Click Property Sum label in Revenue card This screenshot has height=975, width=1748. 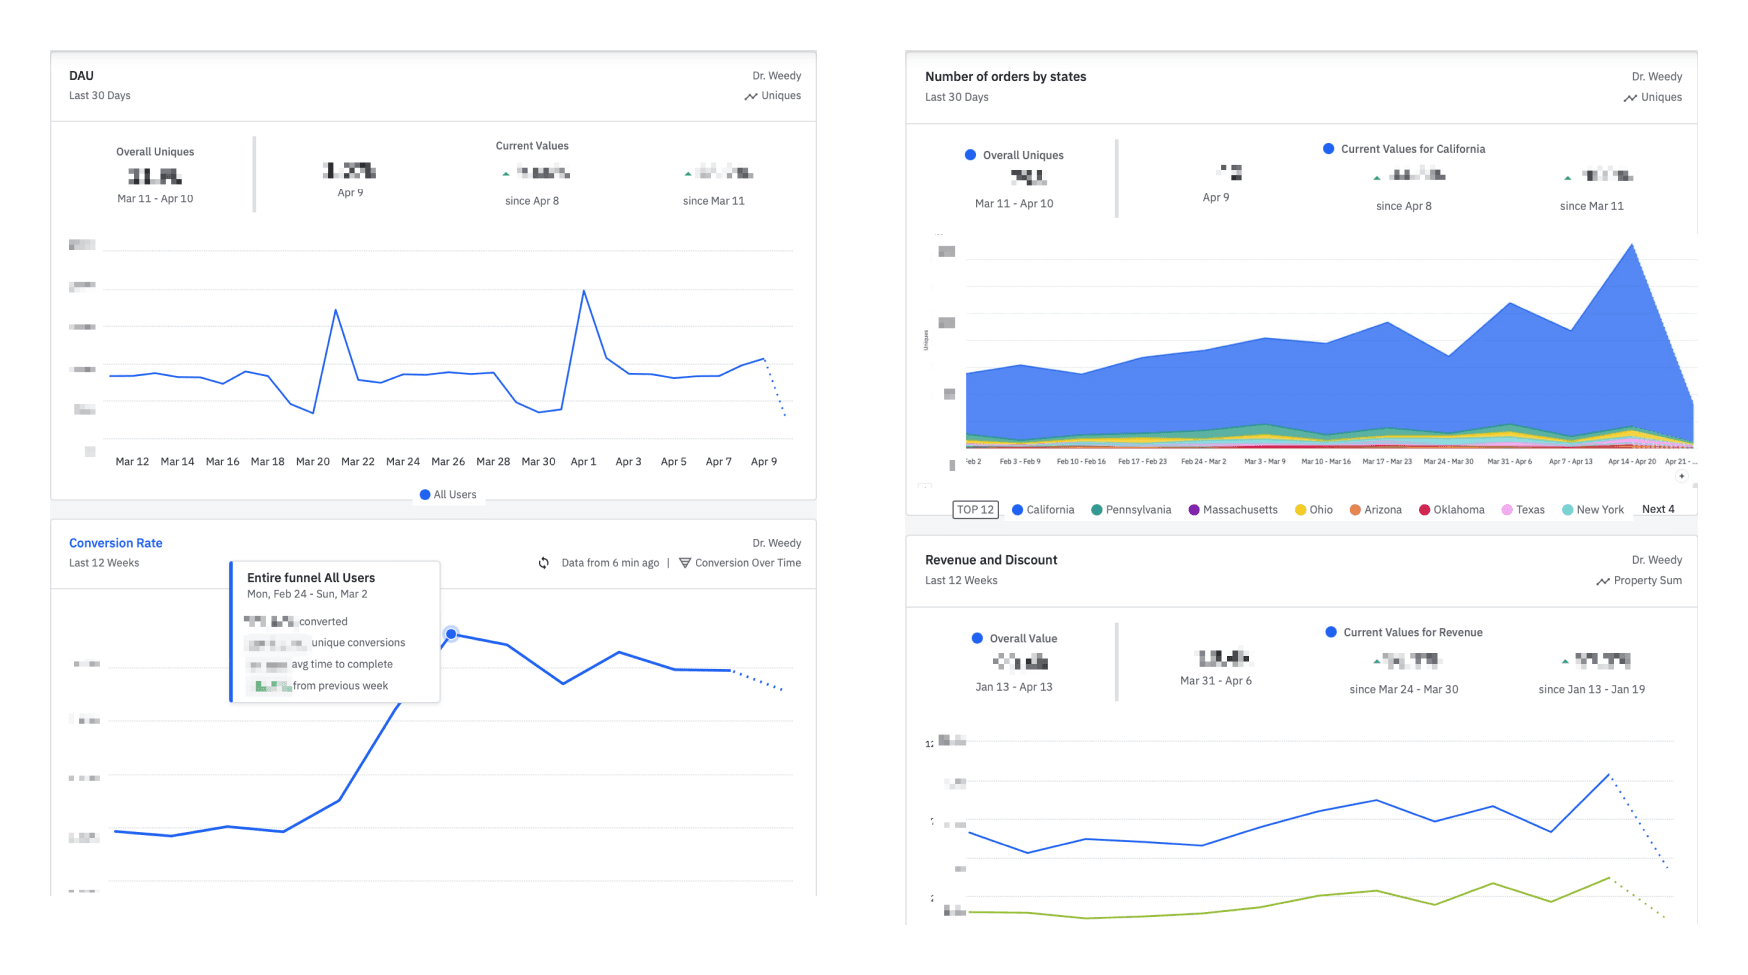click(1648, 581)
